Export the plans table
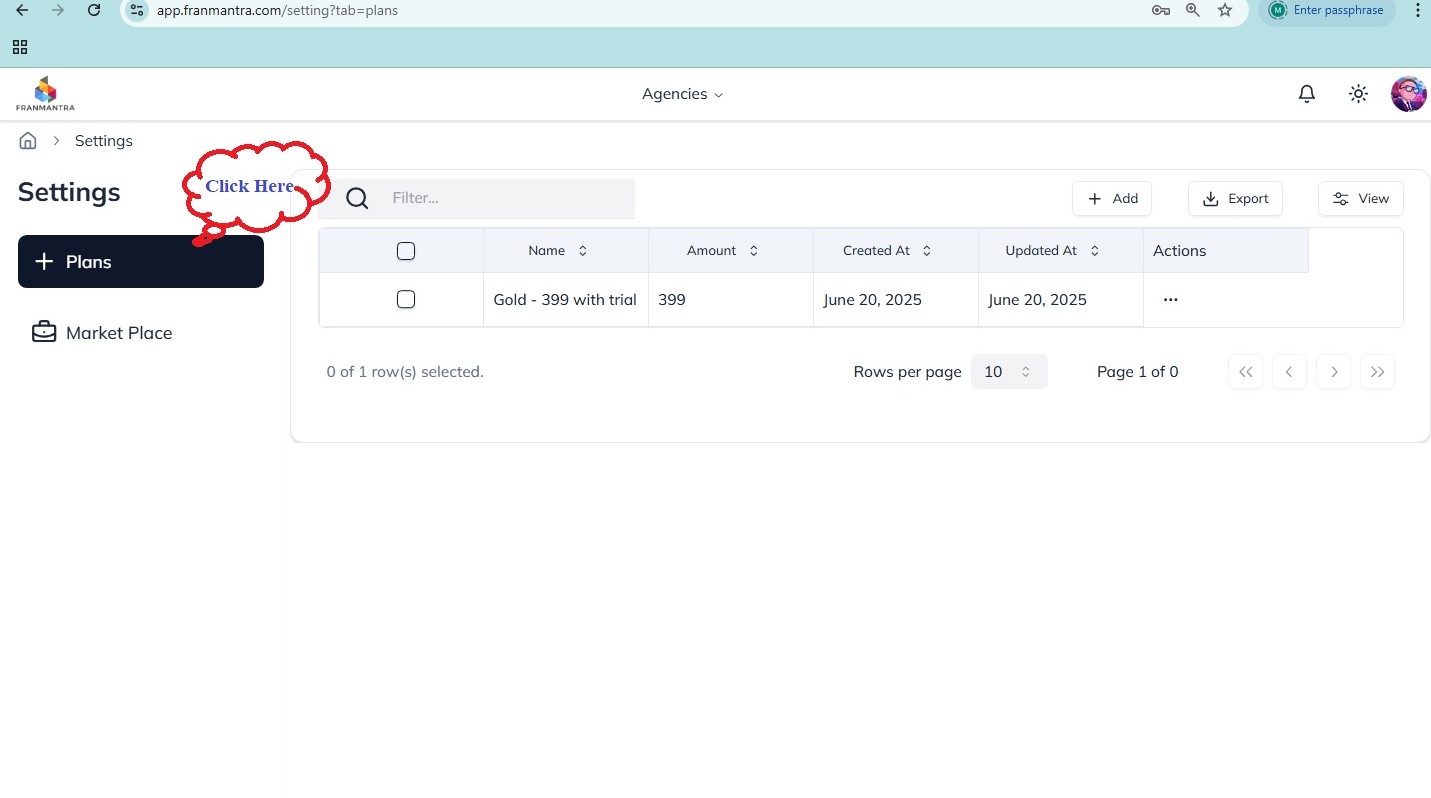This screenshot has height=798, width=1431. coord(1235,199)
